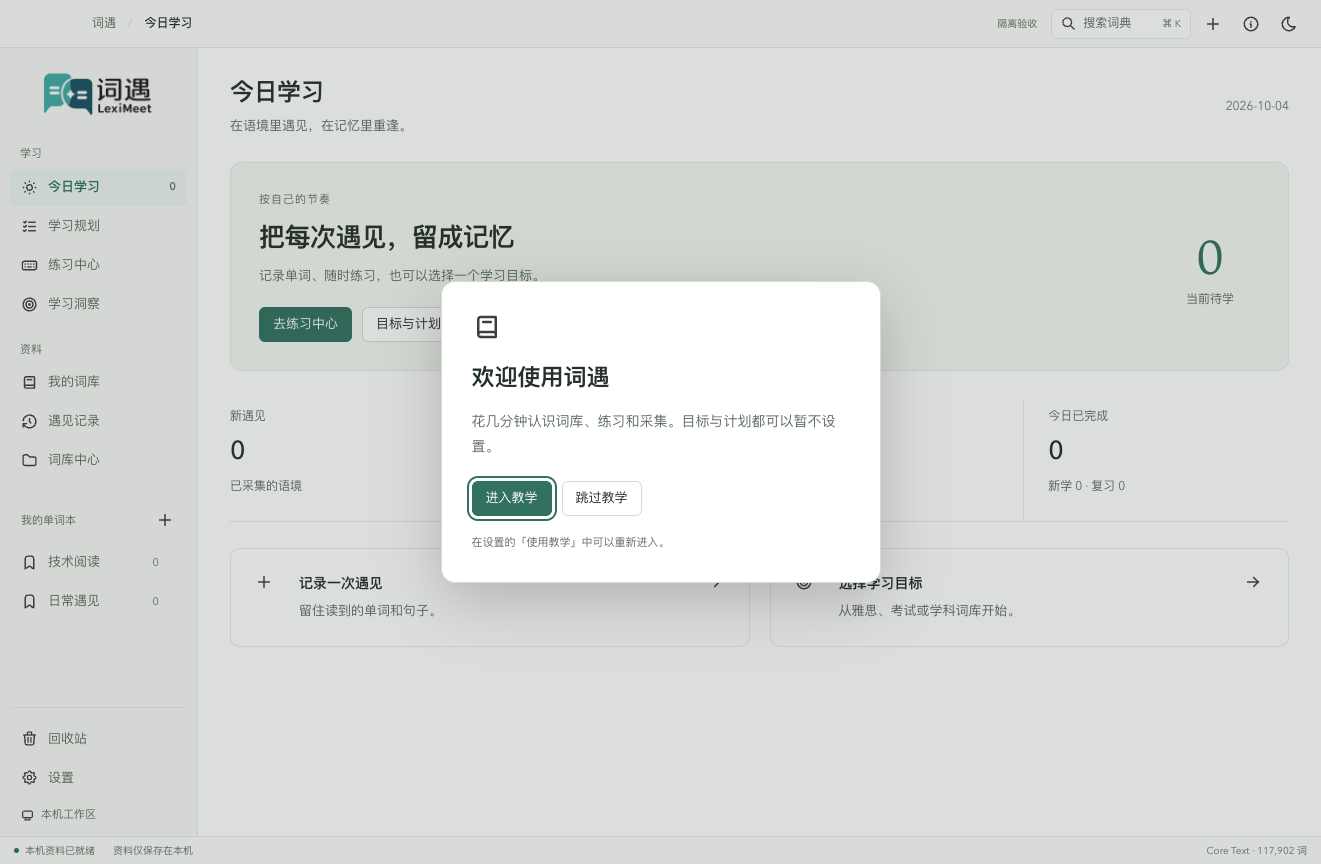This screenshot has height=864, width=1321.
Task: Add a new wordbook with plus icon
Action: coord(165,520)
